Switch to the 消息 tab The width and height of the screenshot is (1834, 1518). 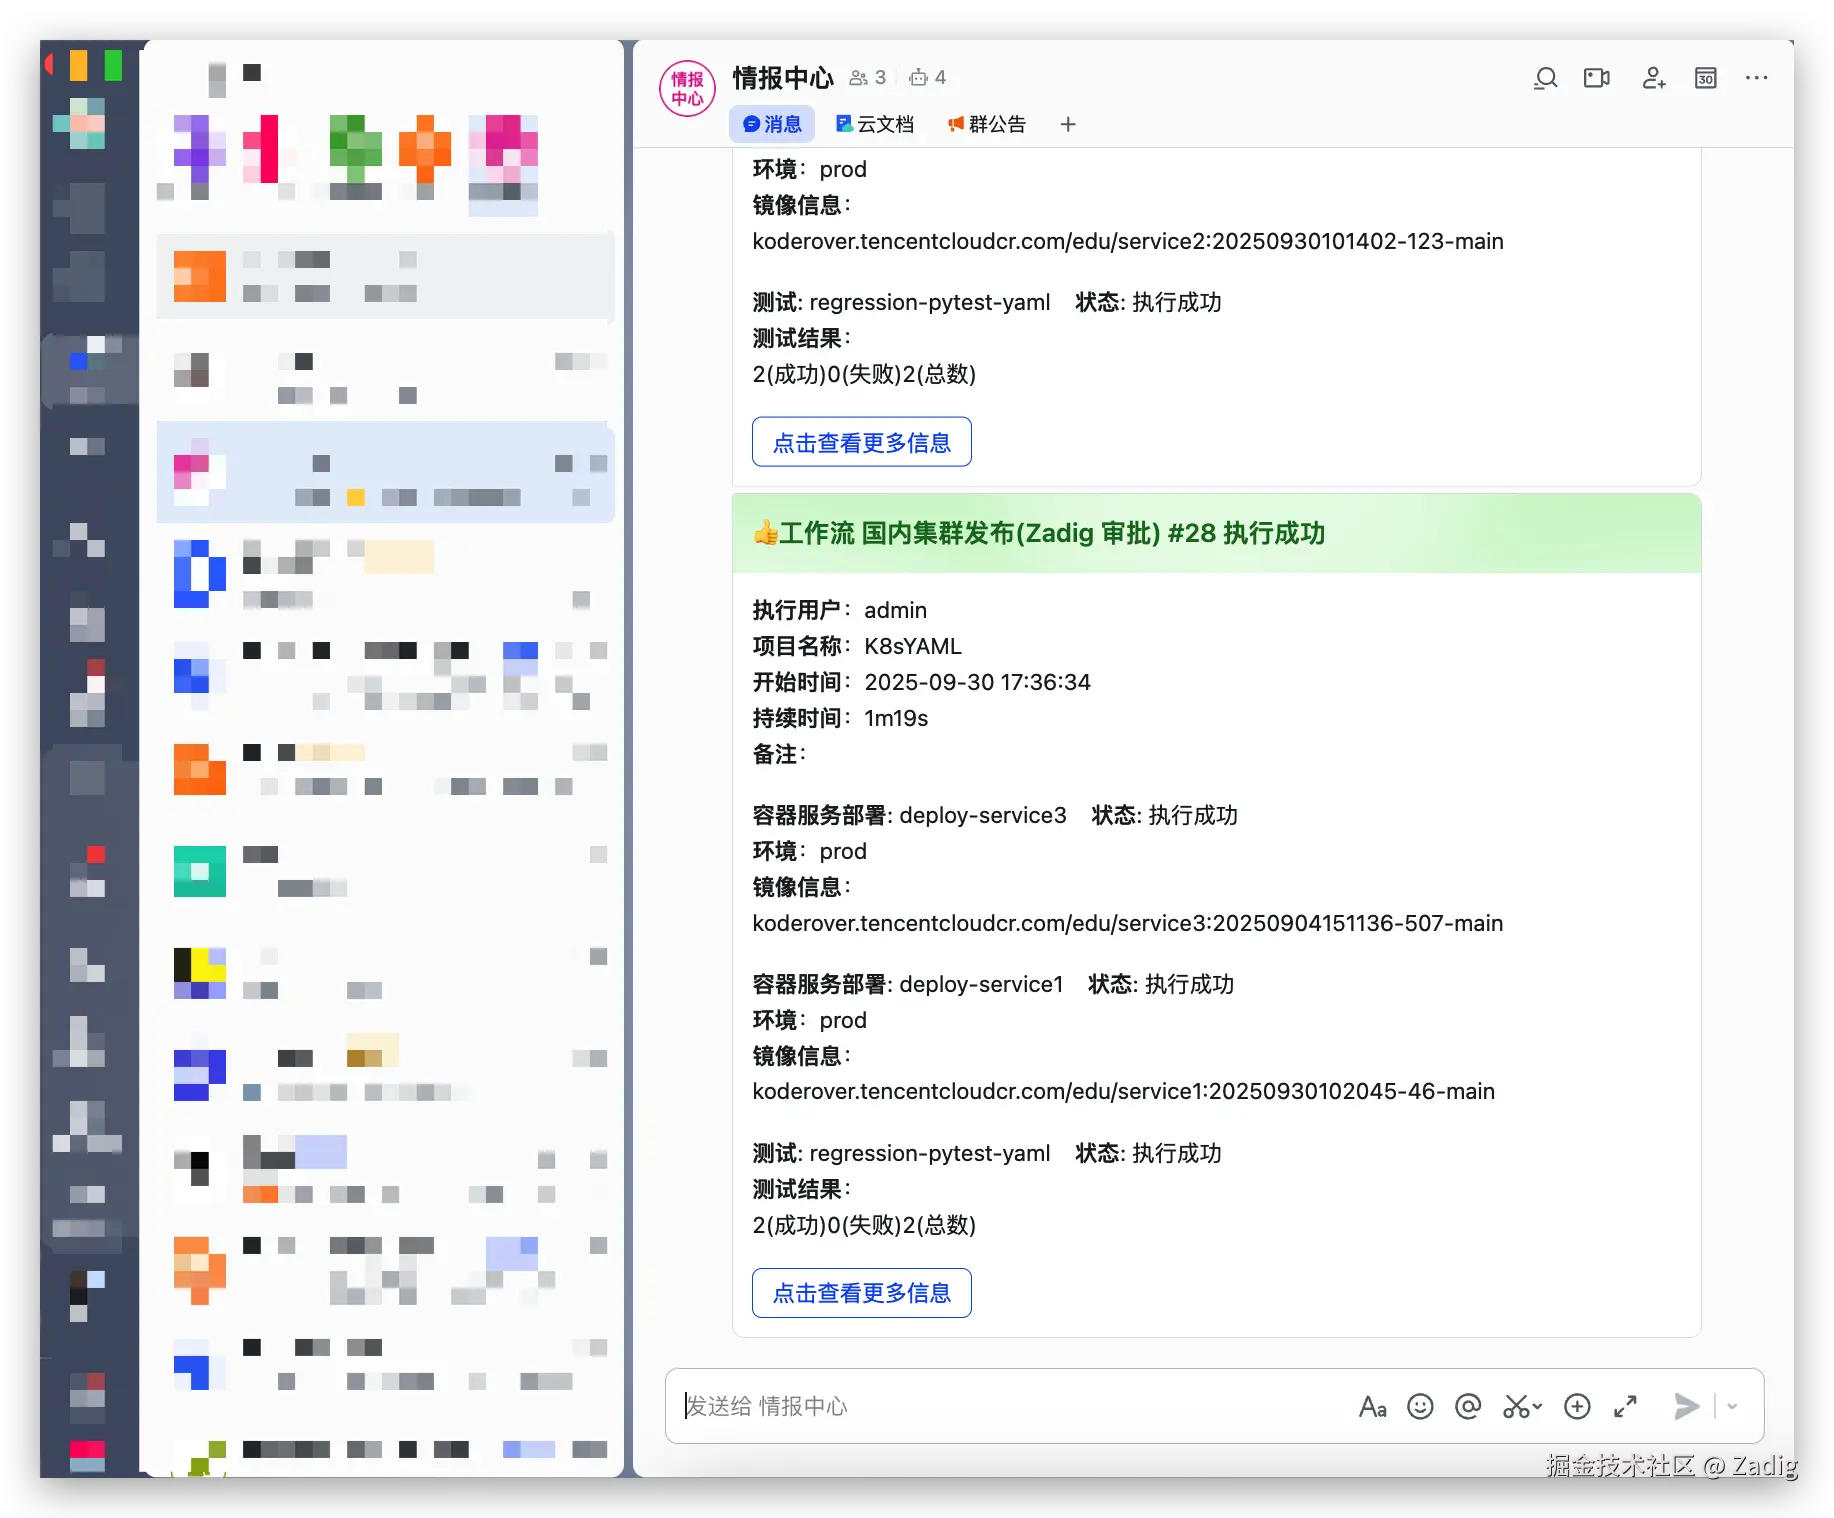coord(772,124)
